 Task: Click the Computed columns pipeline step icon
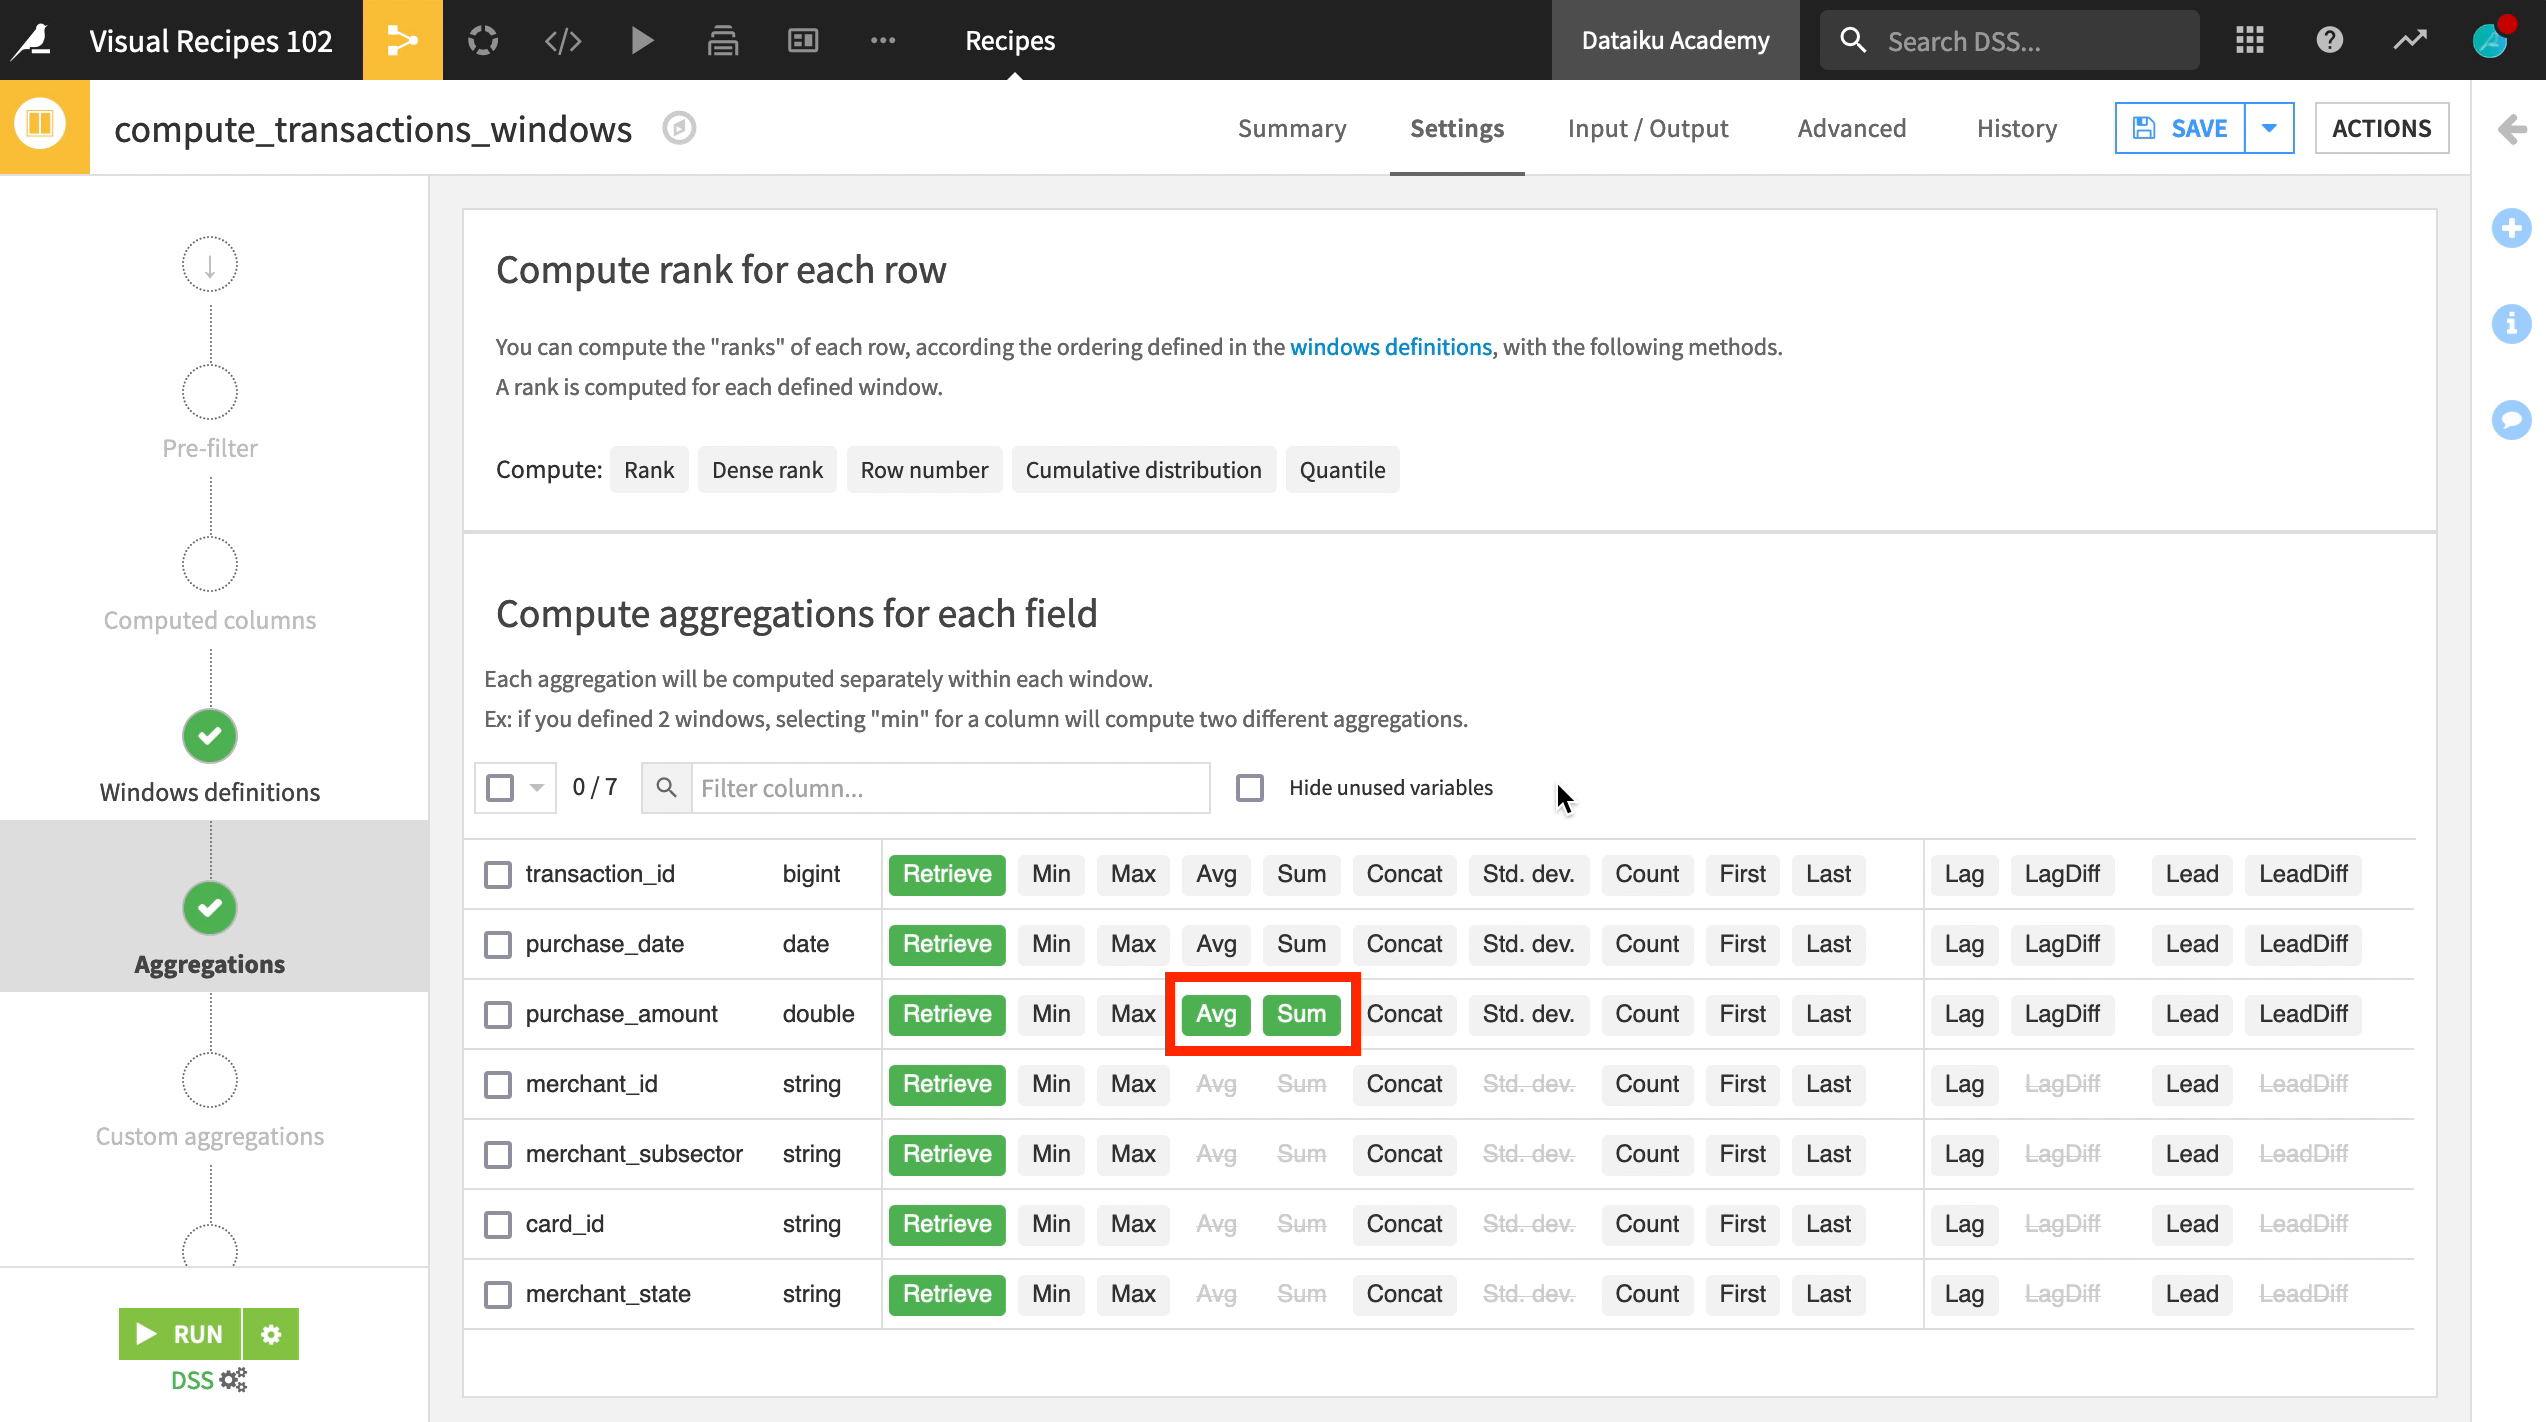(210, 563)
